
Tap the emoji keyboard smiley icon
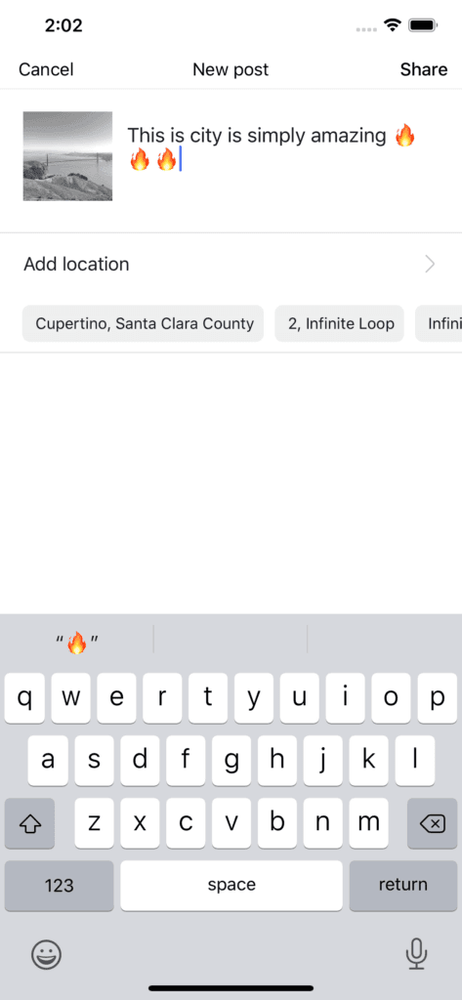click(x=47, y=955)
